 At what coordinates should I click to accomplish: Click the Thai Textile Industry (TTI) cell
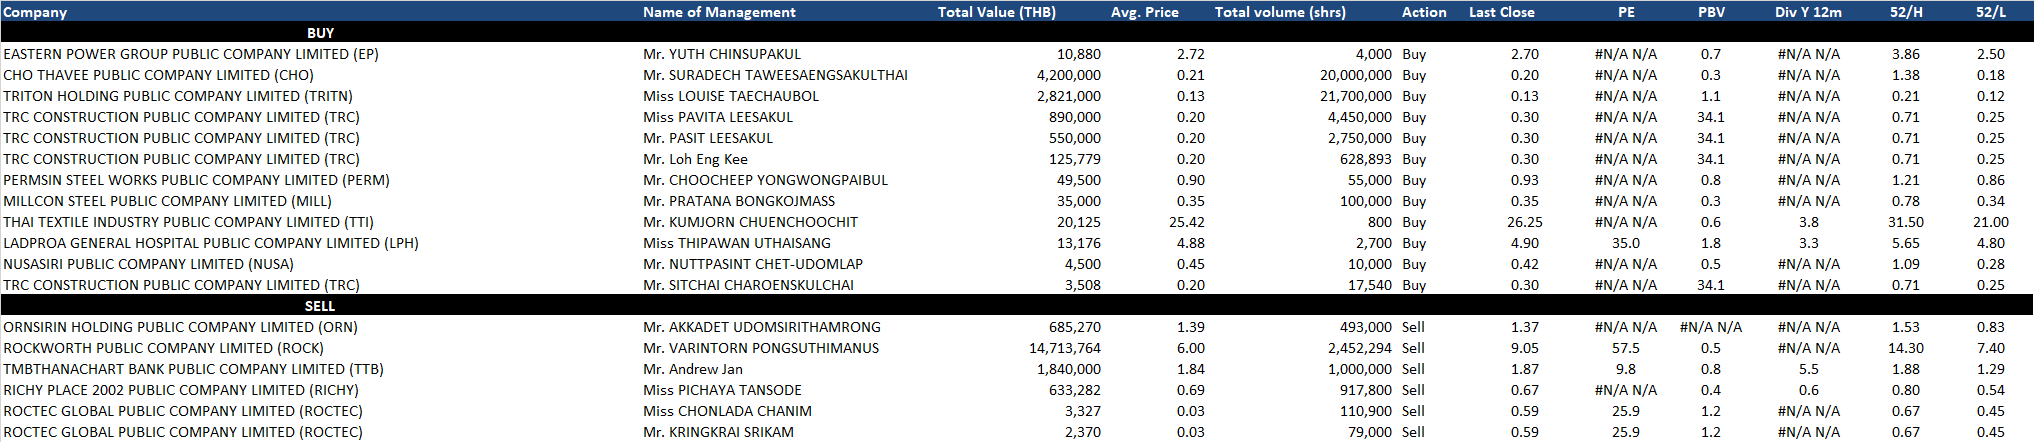[188, 222]
